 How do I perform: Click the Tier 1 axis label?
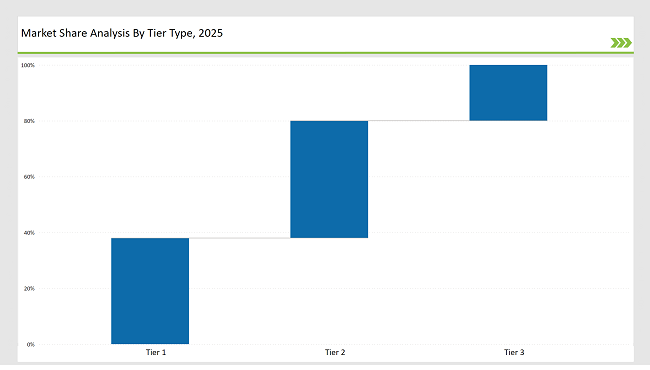[156, 352]
